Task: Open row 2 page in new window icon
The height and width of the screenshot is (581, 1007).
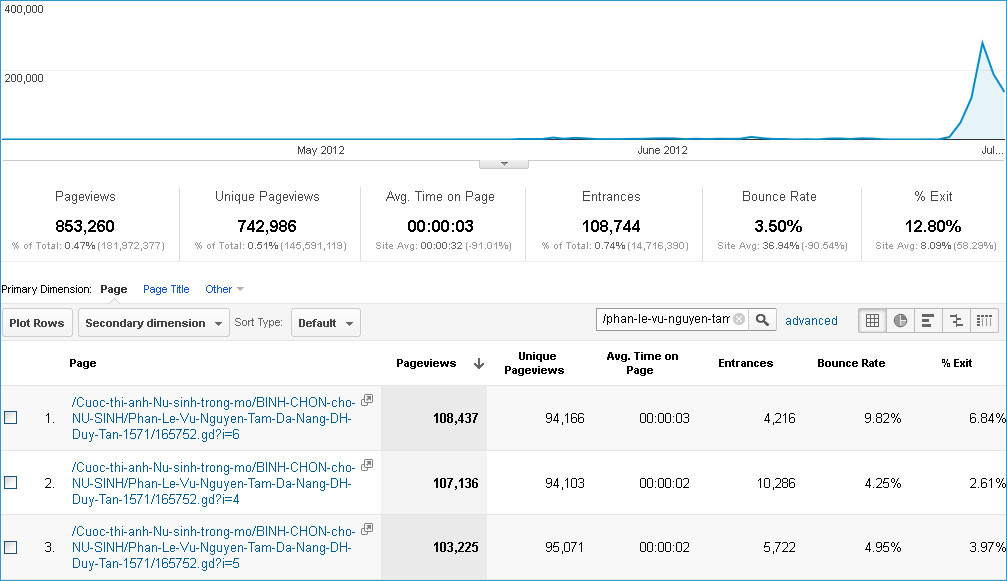Action: tap(367, 465)
